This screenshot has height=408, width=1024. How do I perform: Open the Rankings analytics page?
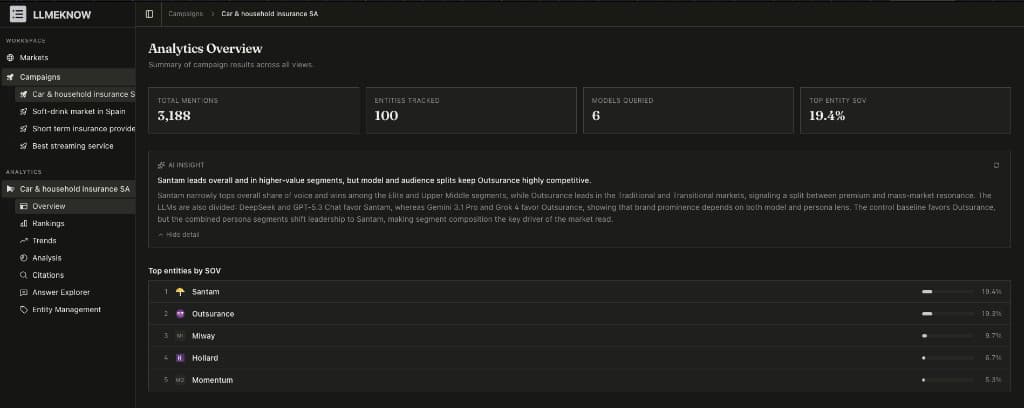click(x=47, y=224)
